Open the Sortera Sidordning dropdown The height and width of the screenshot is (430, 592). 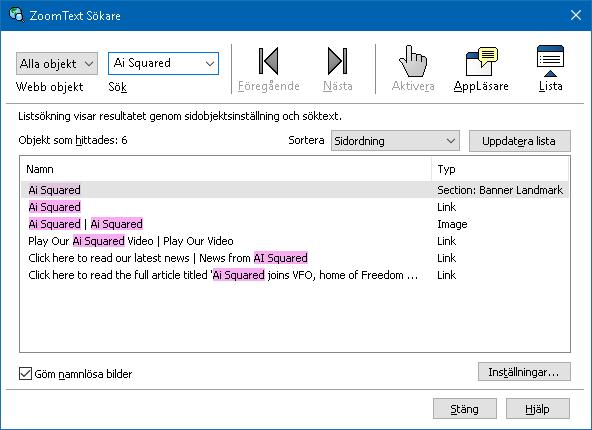[x=395, y=141]
